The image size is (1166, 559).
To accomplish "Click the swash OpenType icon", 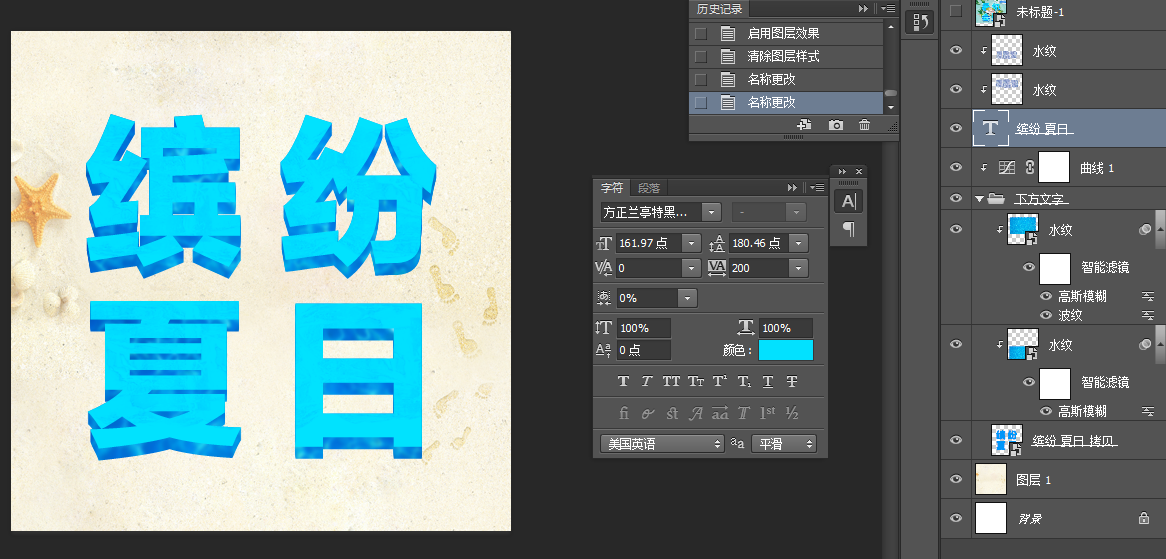I will [x=696, y=413].
